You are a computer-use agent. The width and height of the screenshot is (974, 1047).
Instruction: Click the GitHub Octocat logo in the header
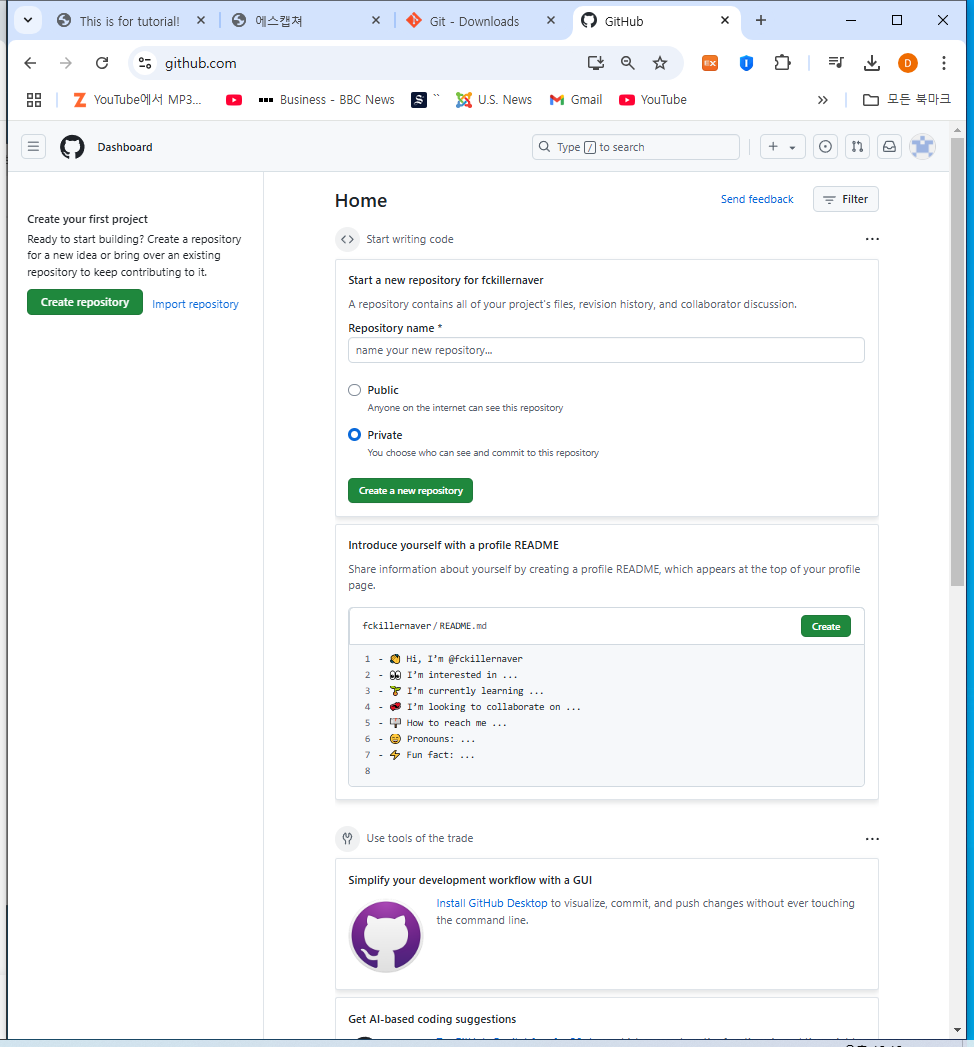click(72, 147)
